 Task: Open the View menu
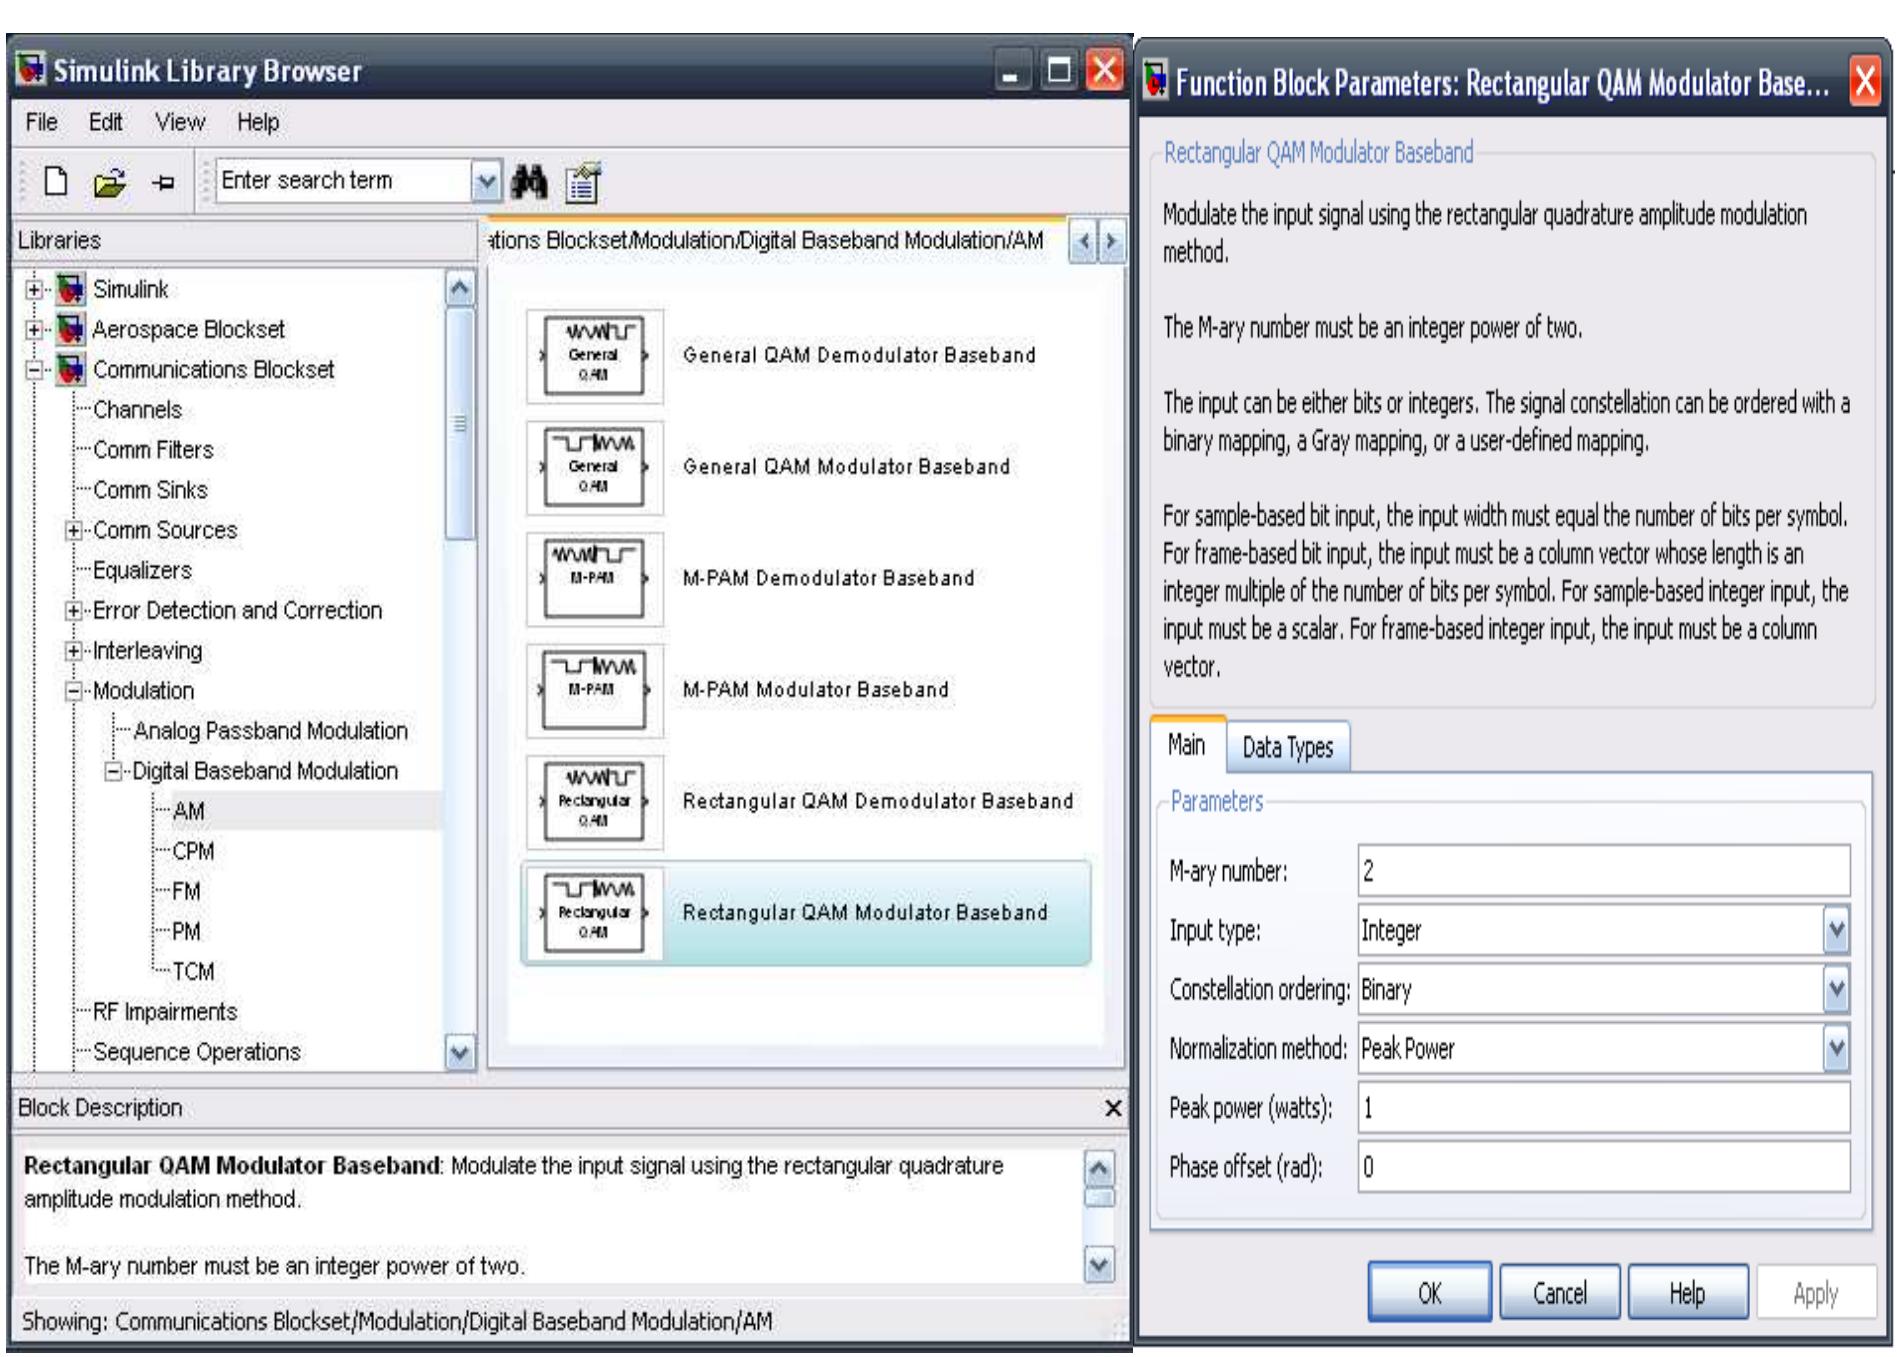pyautogui.click(x=179, y=122)
